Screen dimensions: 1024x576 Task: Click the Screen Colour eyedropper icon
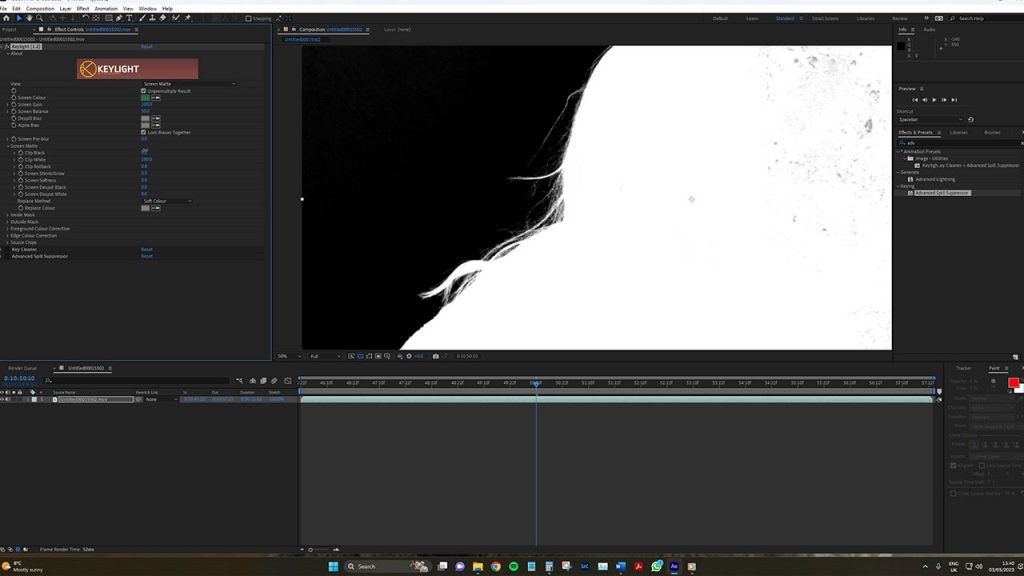pos(156,98)
